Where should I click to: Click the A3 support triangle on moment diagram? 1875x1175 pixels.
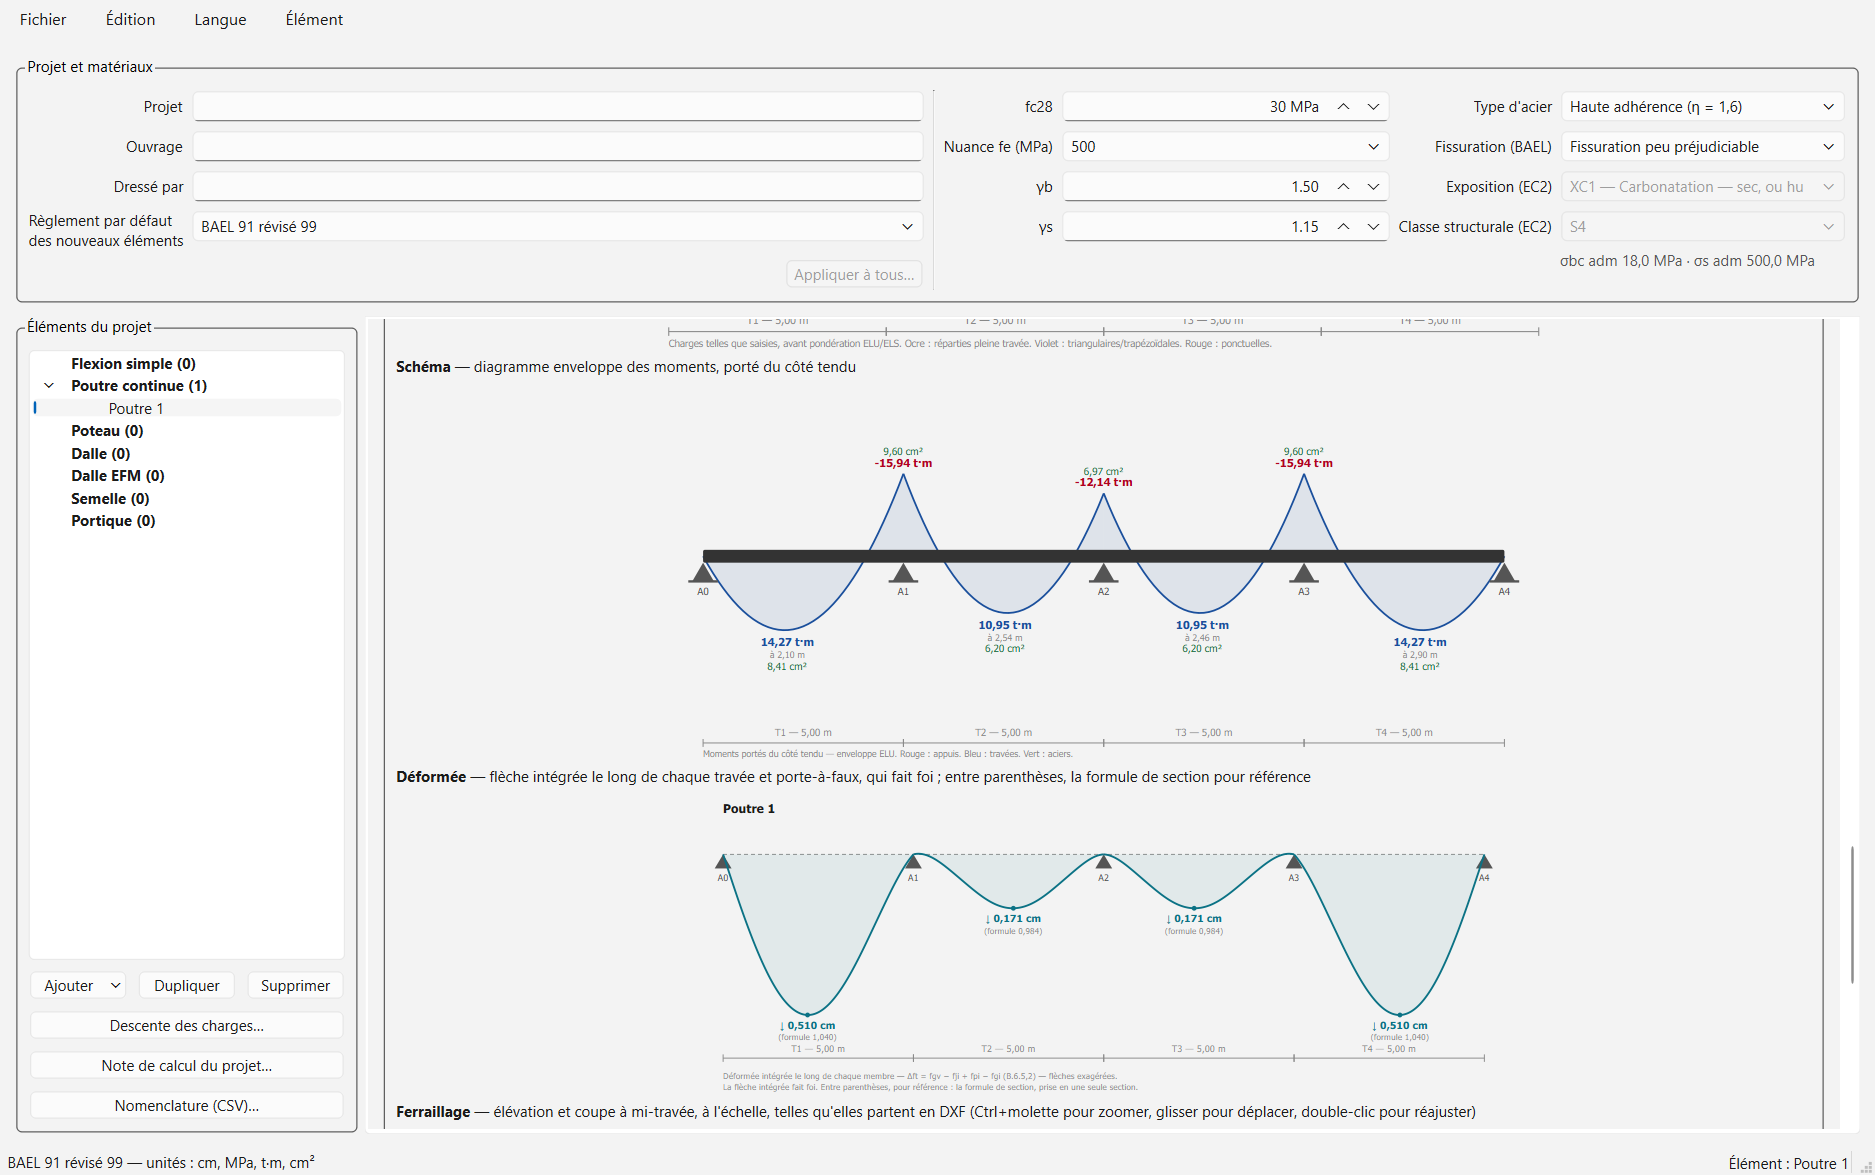click(1303, 573)
